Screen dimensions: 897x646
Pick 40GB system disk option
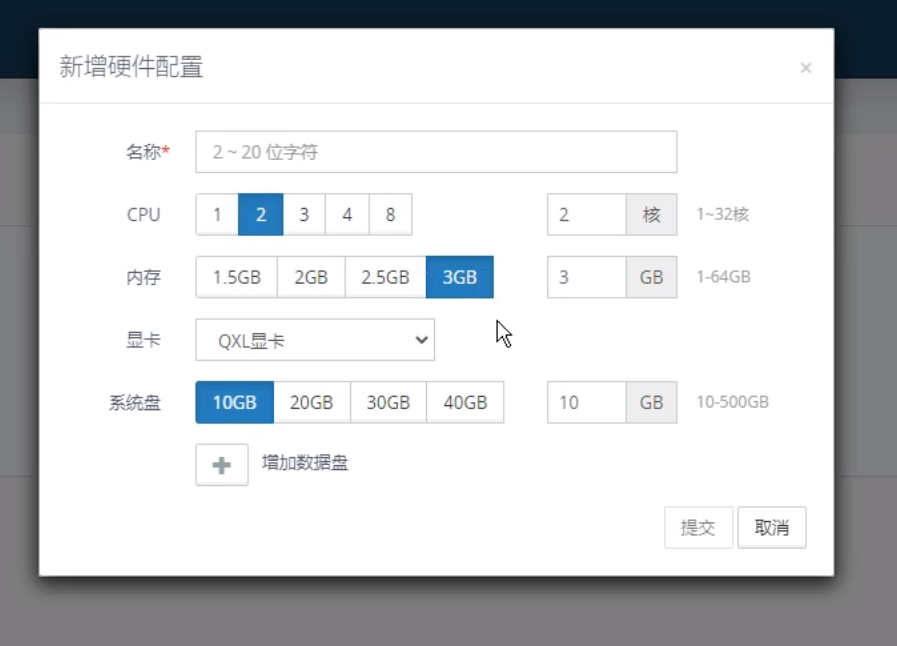pos(465,403)
